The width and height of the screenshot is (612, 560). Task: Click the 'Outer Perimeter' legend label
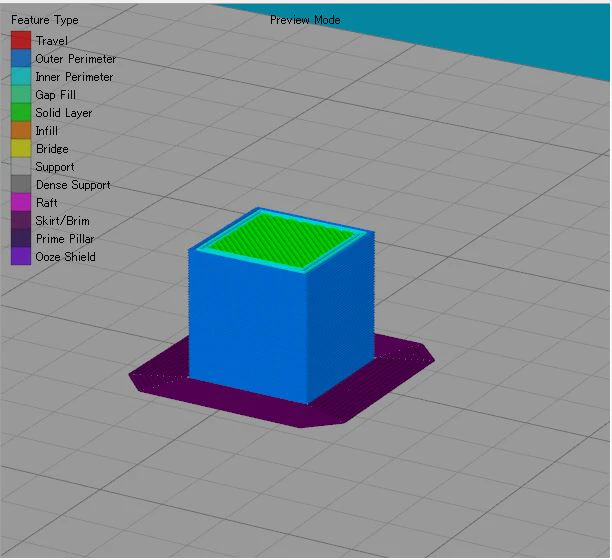[76, 59]
